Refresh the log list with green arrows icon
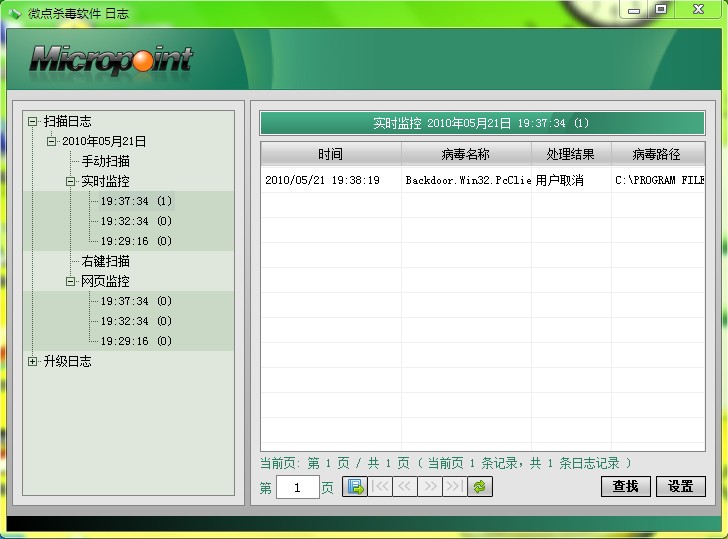728x539 pixels. coord(480,487)
